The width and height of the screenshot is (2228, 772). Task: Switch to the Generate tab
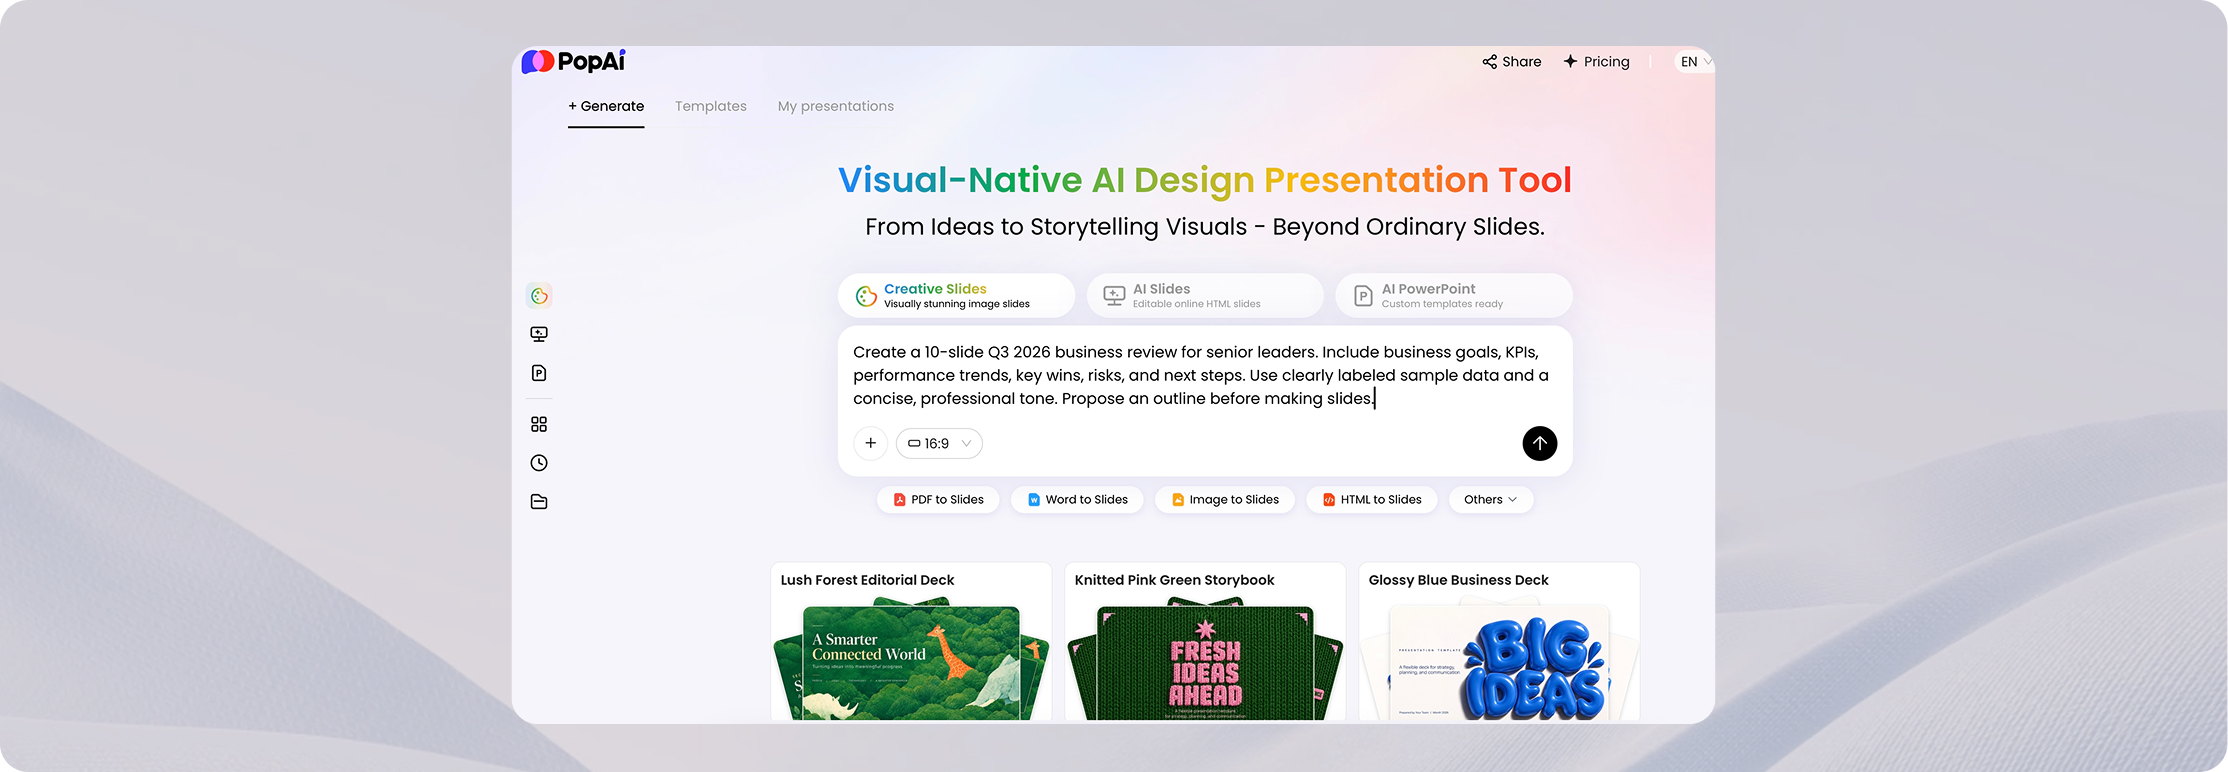click(606, 106)
